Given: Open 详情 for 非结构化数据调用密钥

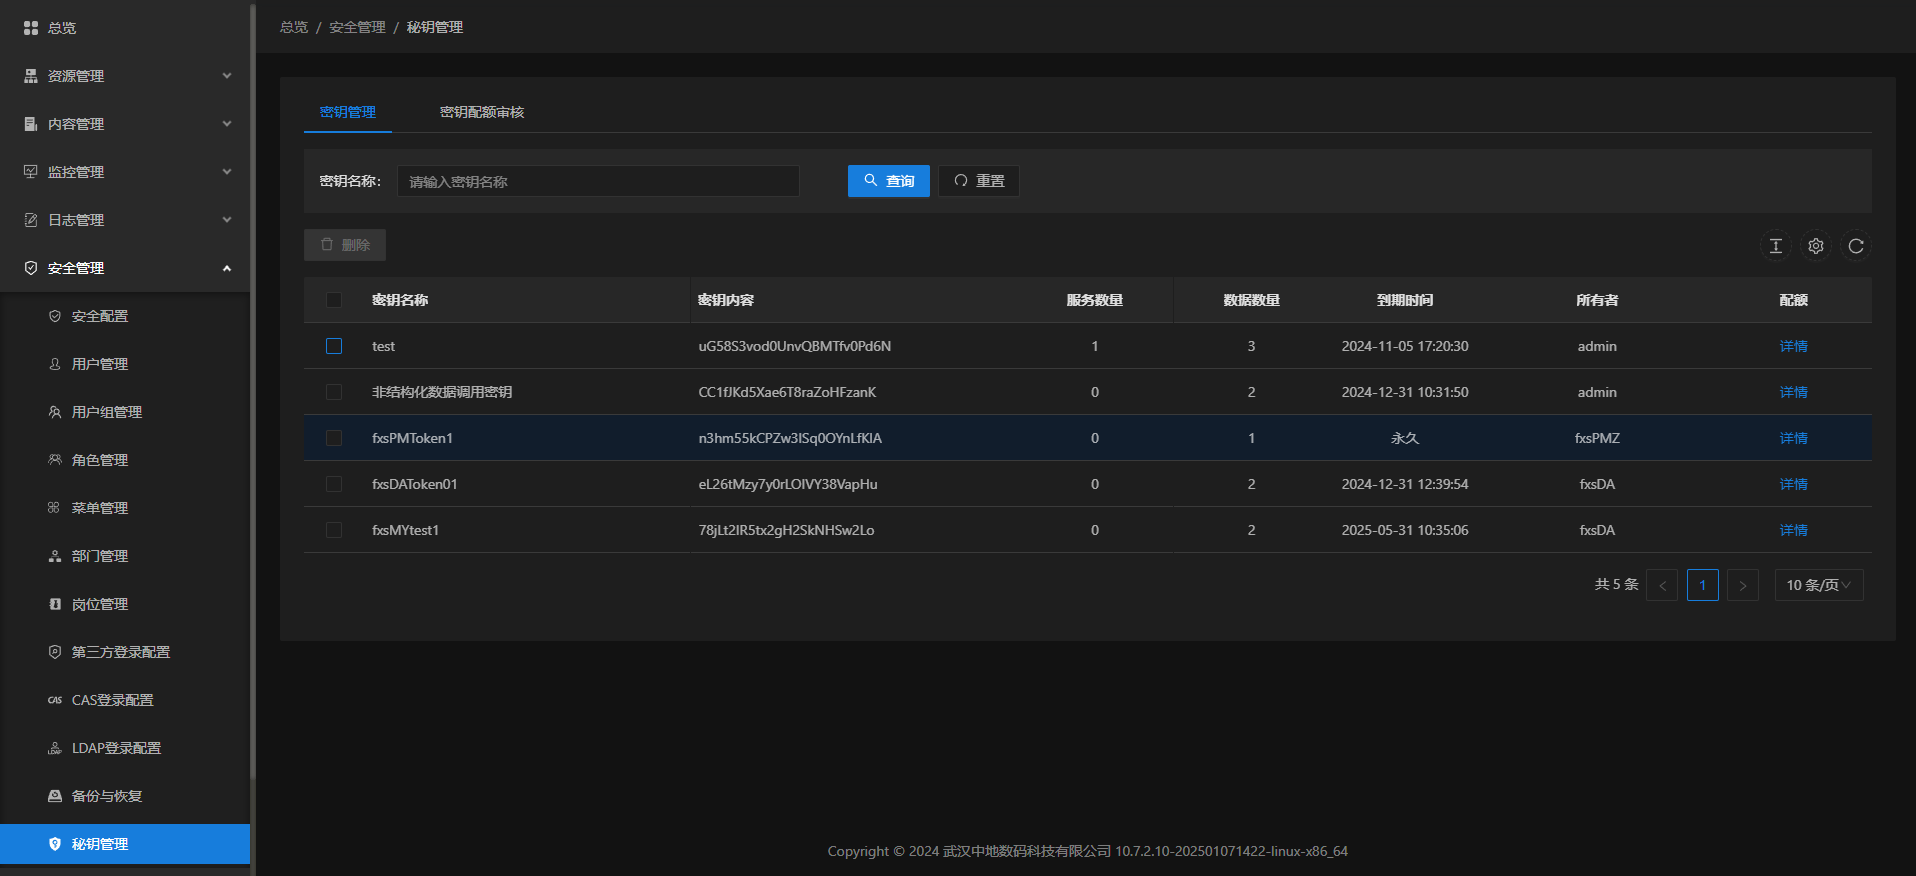Looking at the screenshot, I should pos(1793,392).
